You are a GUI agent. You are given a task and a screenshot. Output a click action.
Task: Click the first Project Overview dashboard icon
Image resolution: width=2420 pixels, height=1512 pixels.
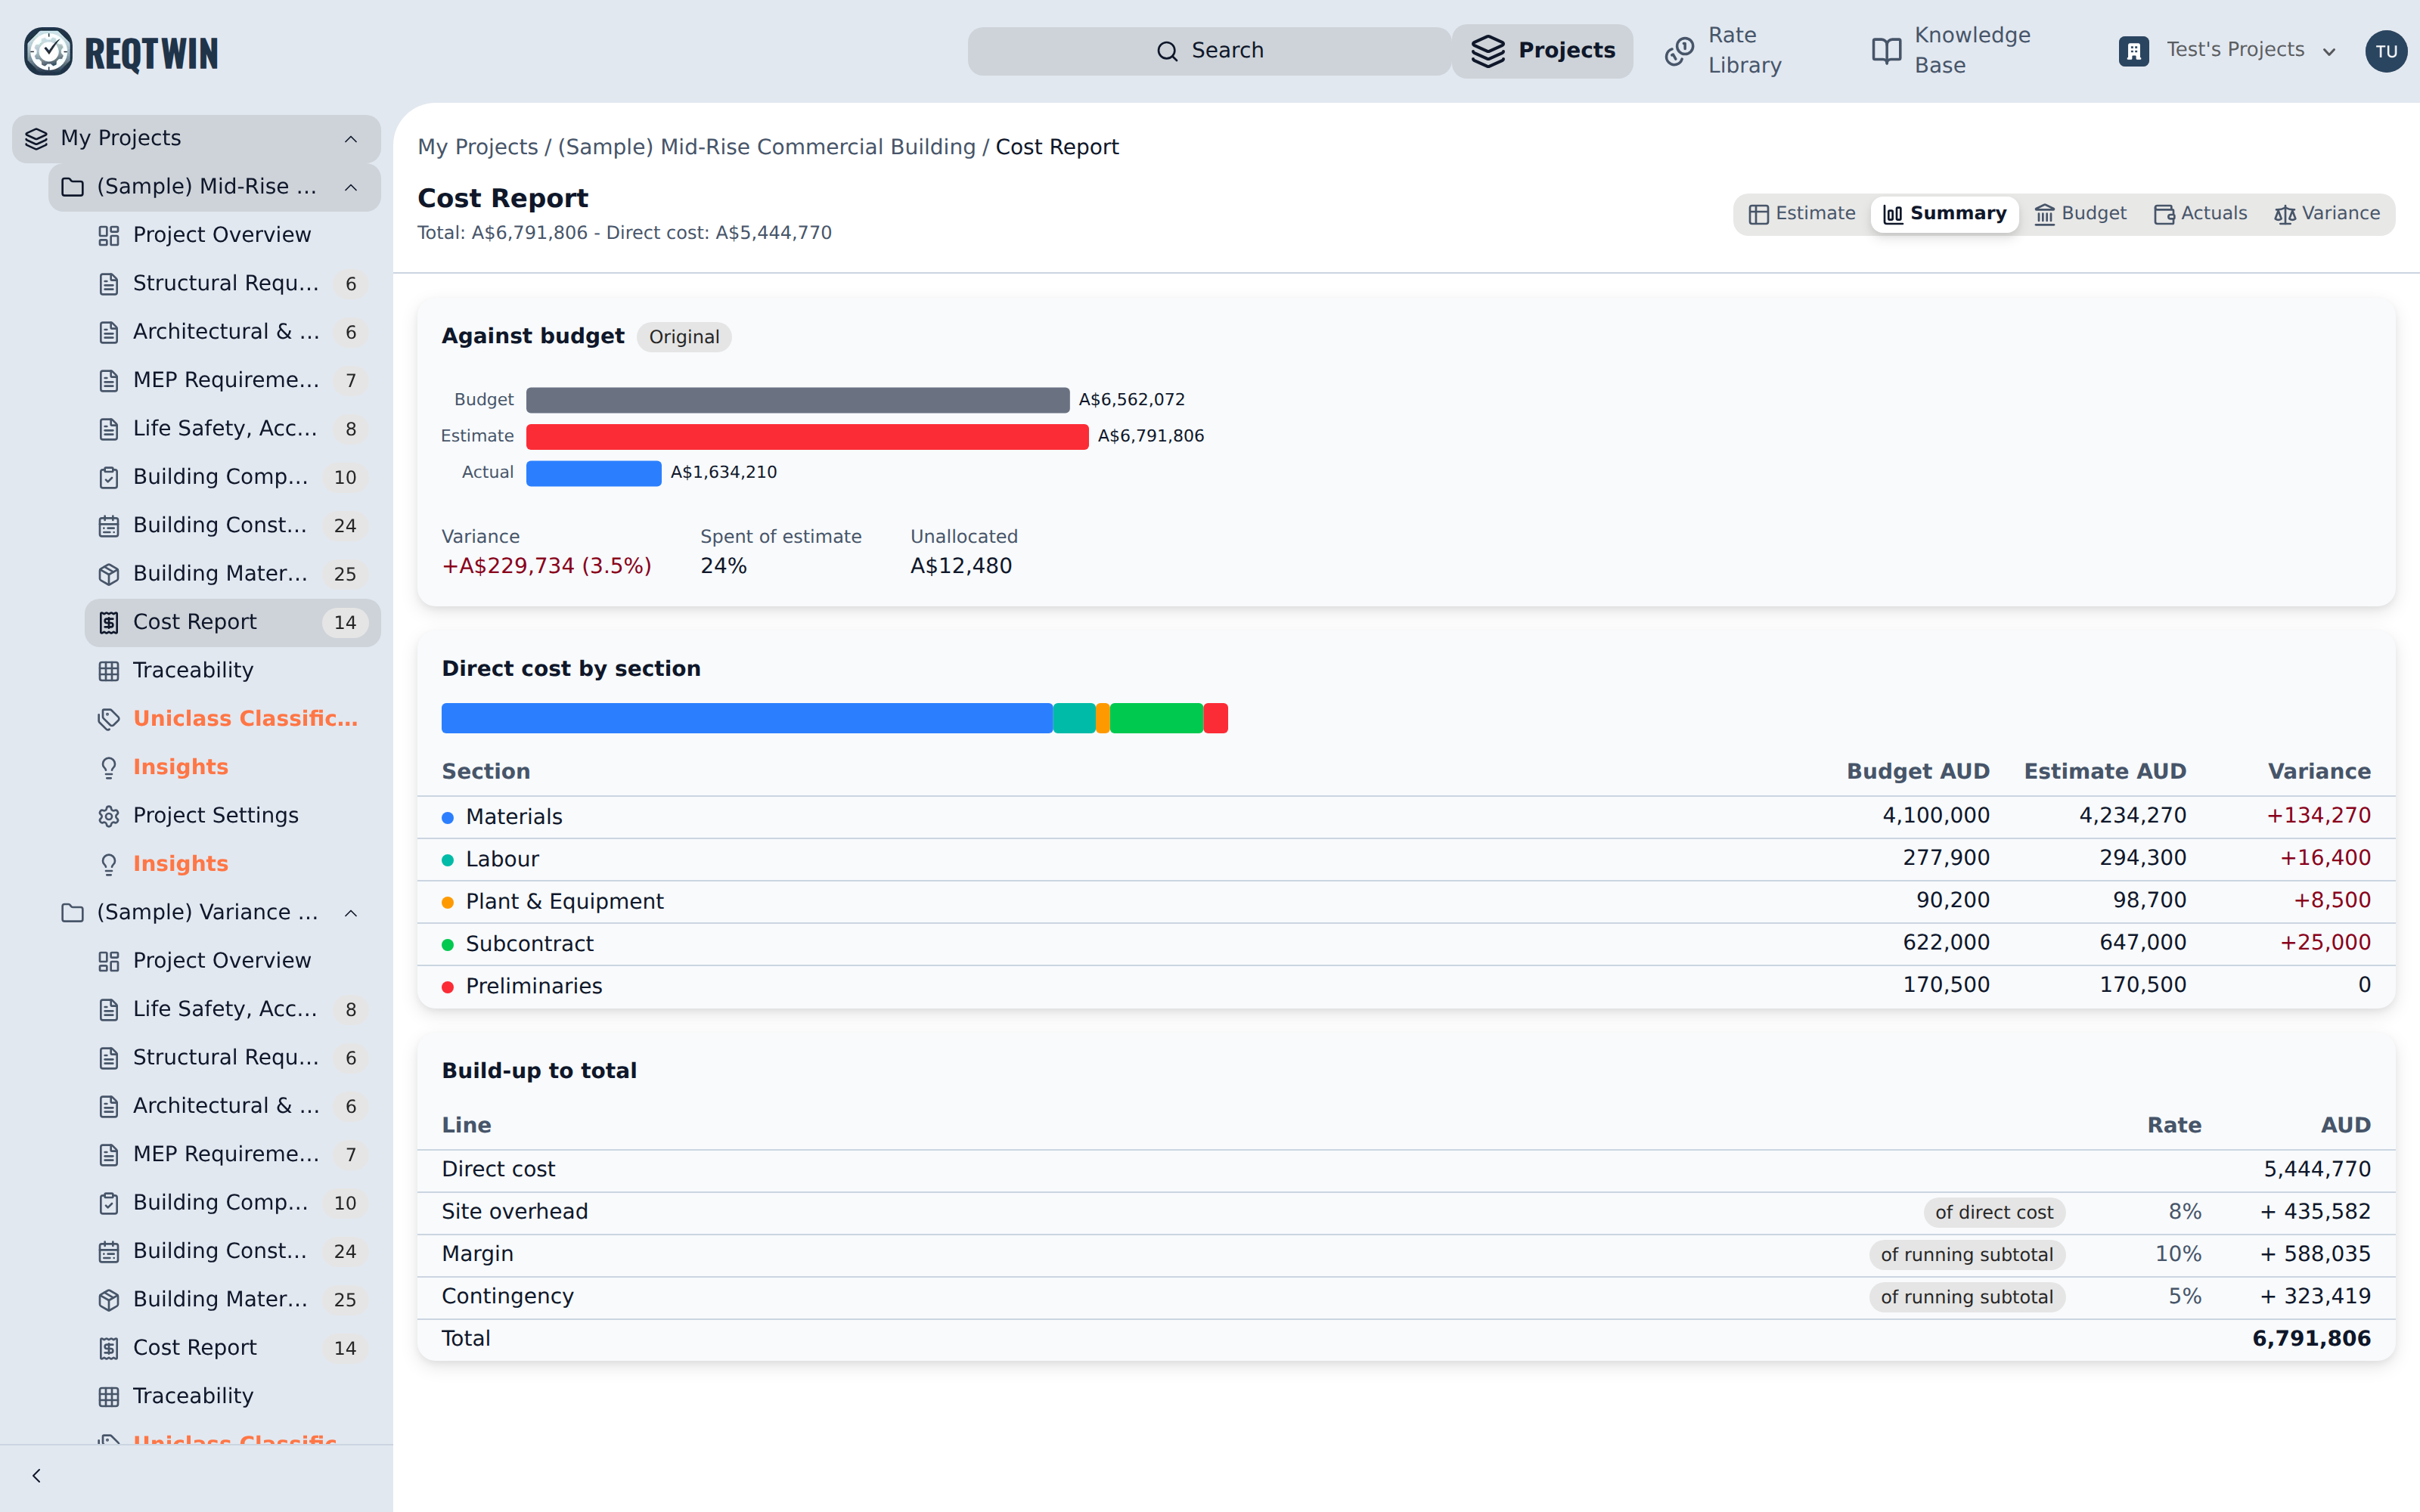point(109,235)
